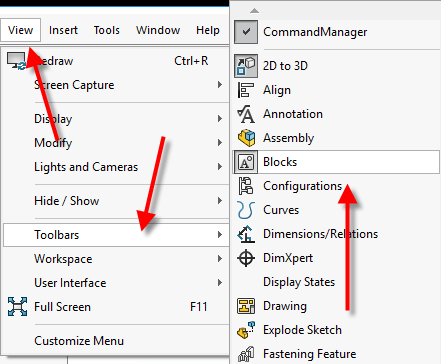Click Ctrl+R shortcut text beside Redraw
This screenshot has height=364, width=441.
[x=191, y=61]
